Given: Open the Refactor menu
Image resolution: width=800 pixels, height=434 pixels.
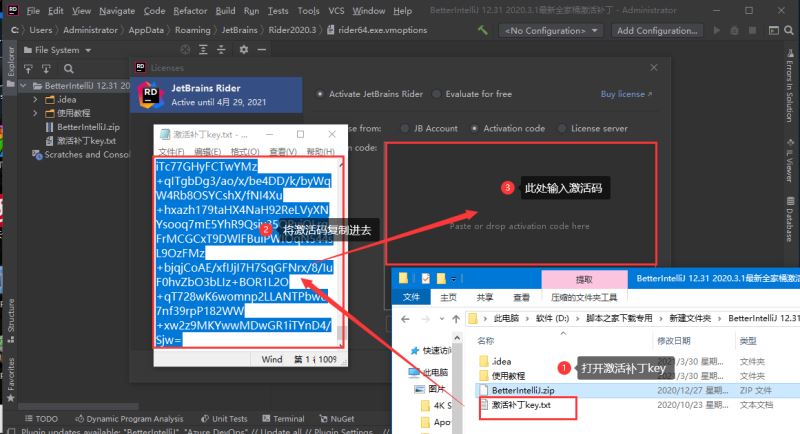Looking at the screenshot, I should tap(190, 10).
